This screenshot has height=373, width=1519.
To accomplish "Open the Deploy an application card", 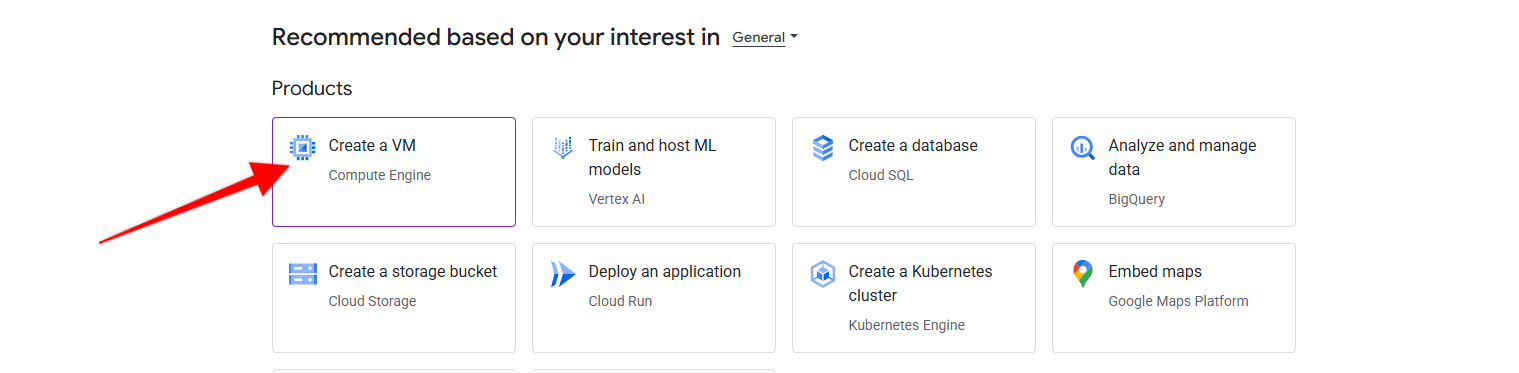I will point(654,298).
